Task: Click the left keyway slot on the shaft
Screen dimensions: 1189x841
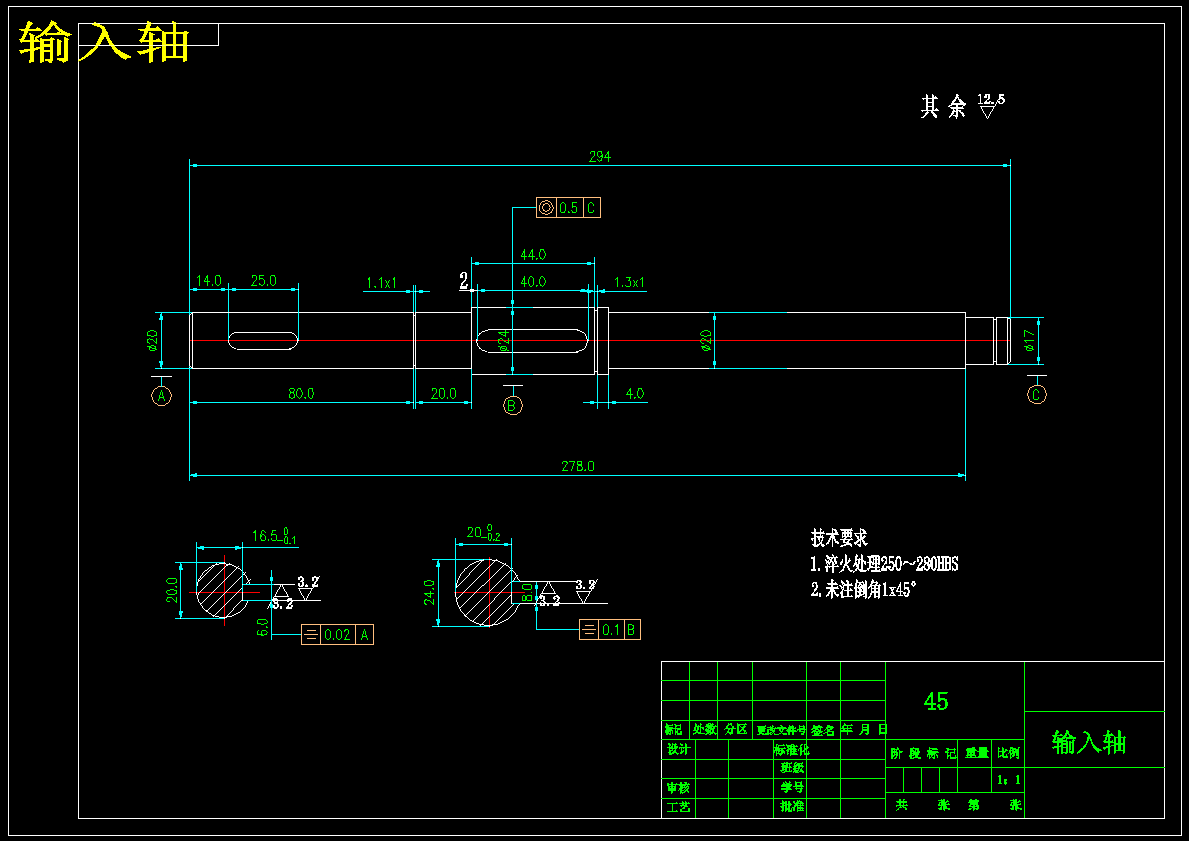Action: 263,340
